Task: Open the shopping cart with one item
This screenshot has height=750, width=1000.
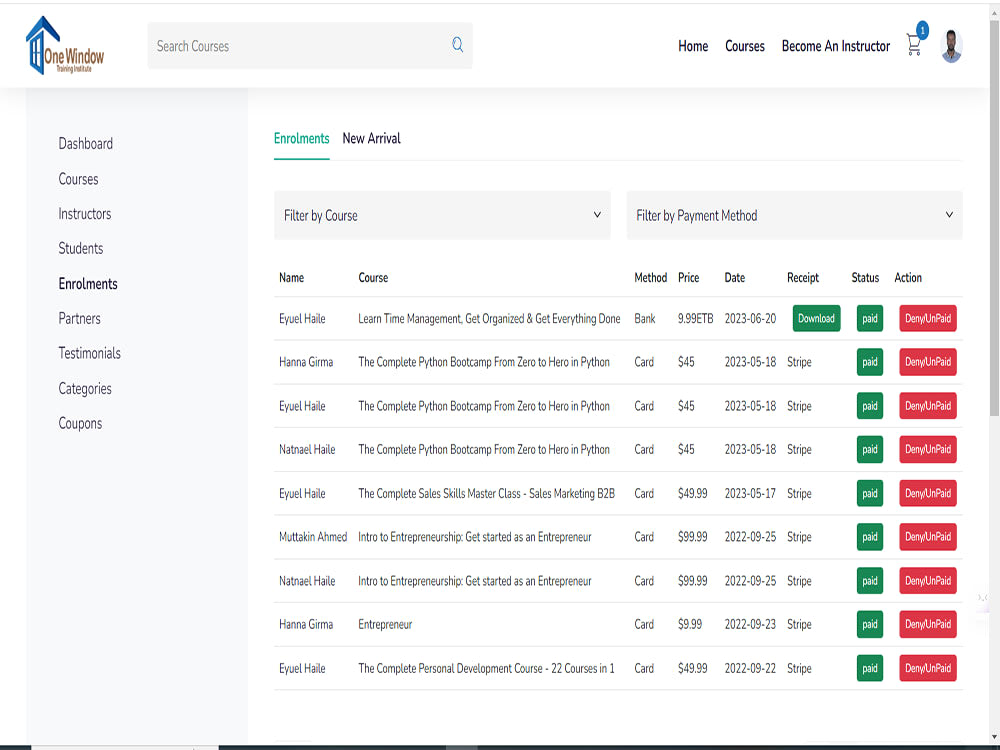Action: (x=913, y=45)
